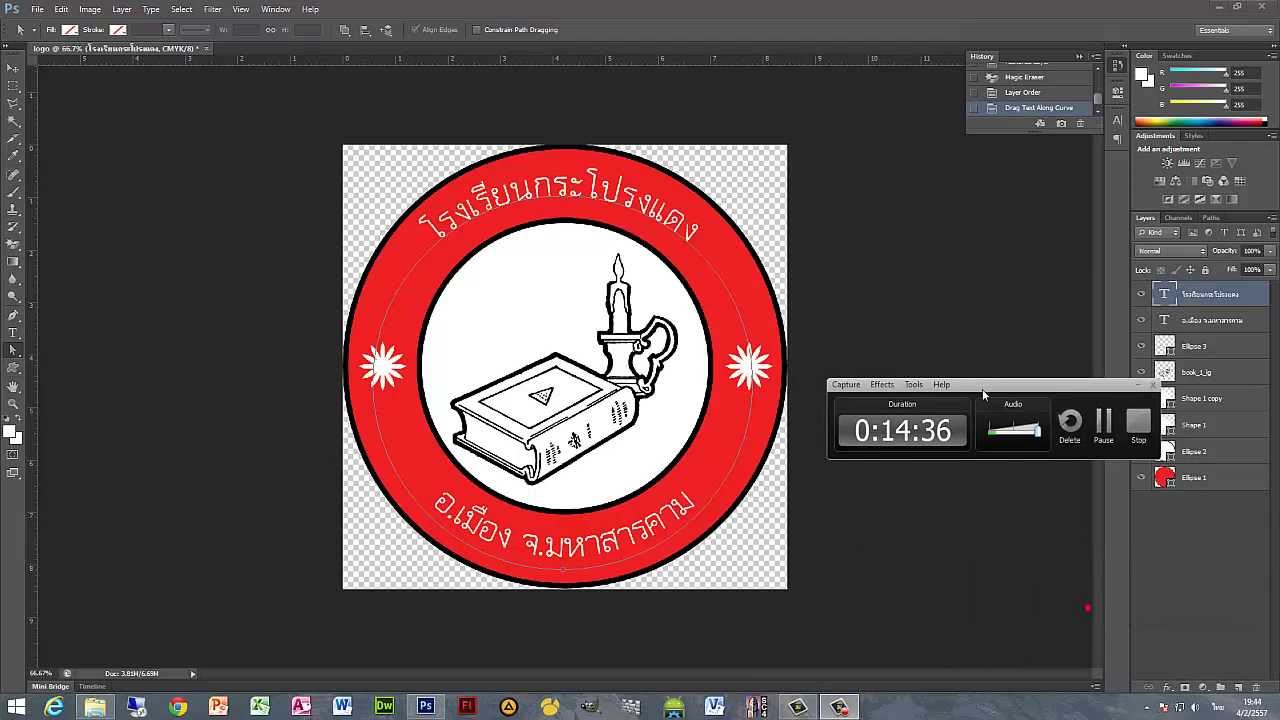Screen dimensions: 1280x720
Task: Open Essentials workspace dropdown
Action: point(1236,30)
